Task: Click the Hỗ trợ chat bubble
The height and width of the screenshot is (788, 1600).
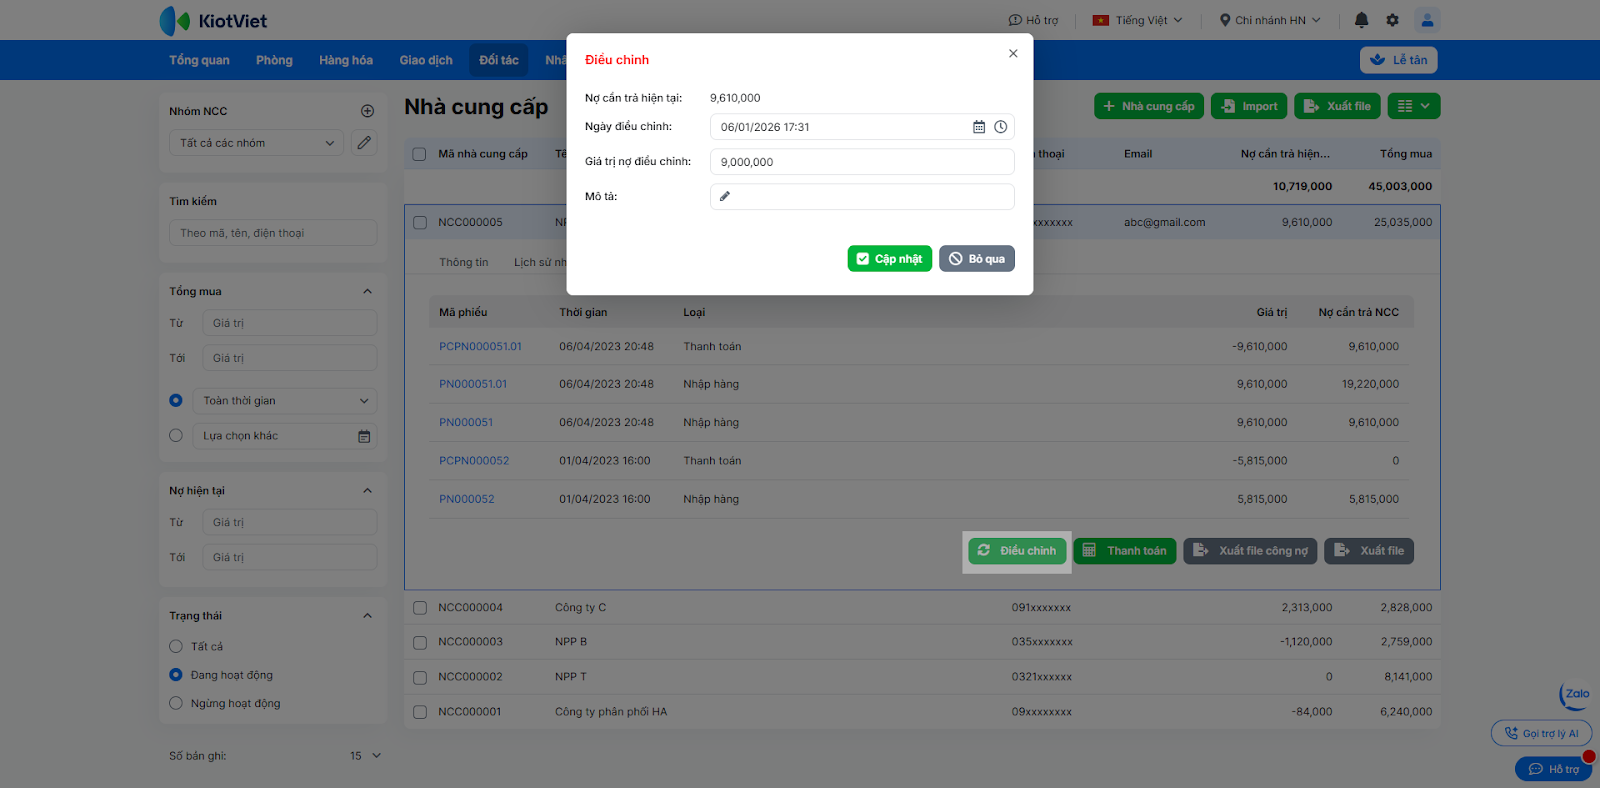Action: pyautogui.click(x=1553, y=769)
